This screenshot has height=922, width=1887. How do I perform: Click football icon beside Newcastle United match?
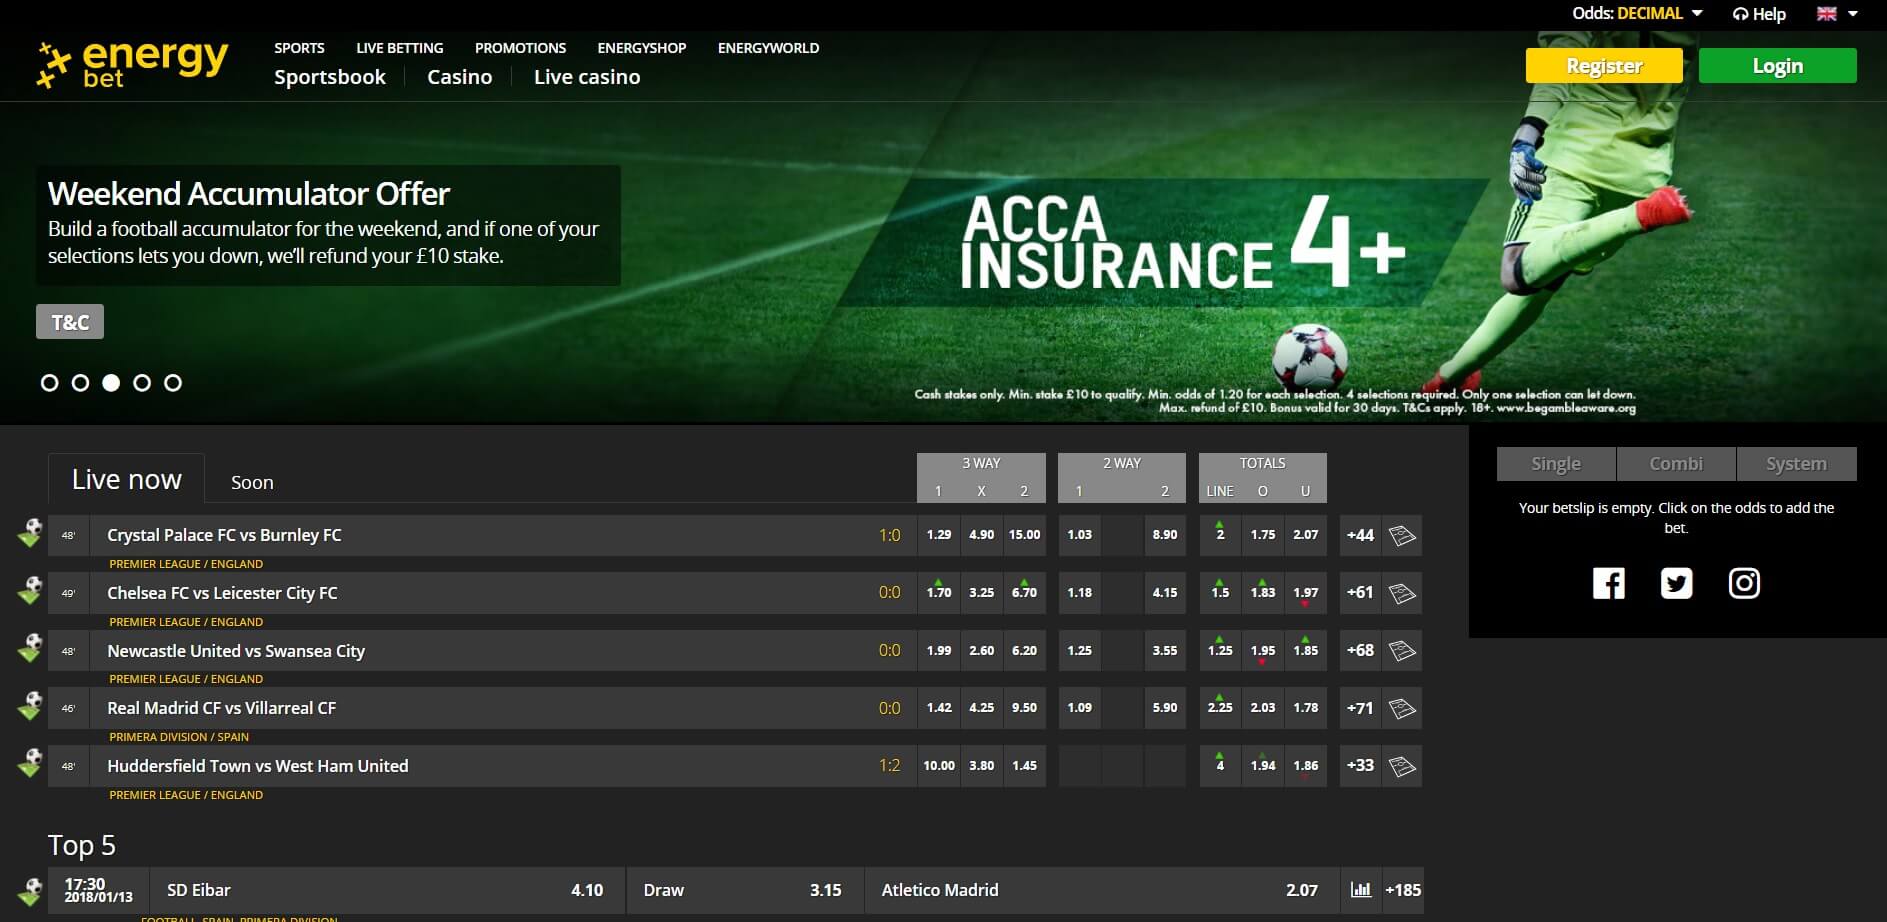pos(30,649)
